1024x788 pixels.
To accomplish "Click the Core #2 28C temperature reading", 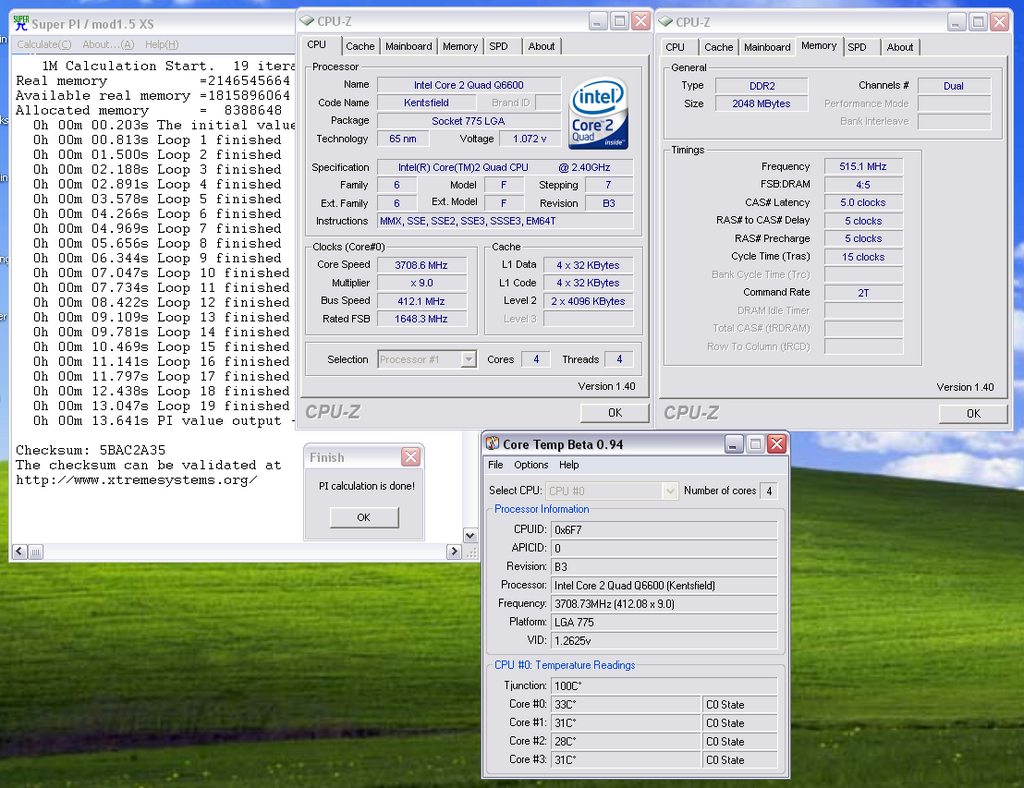I will (x=626, y=741).
